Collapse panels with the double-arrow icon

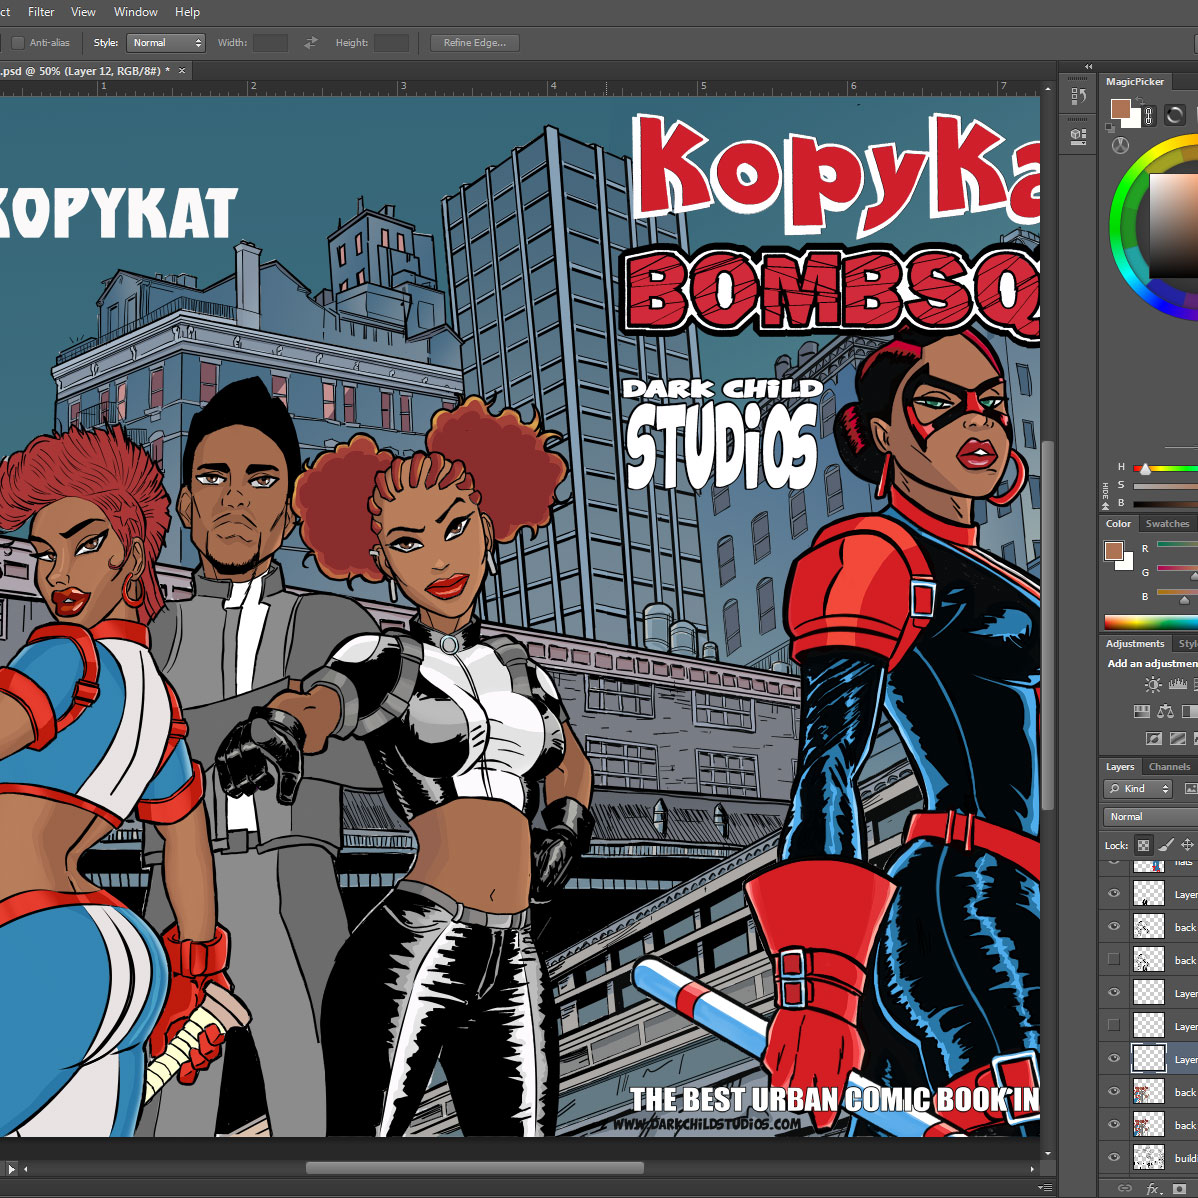coord(1088,66)
